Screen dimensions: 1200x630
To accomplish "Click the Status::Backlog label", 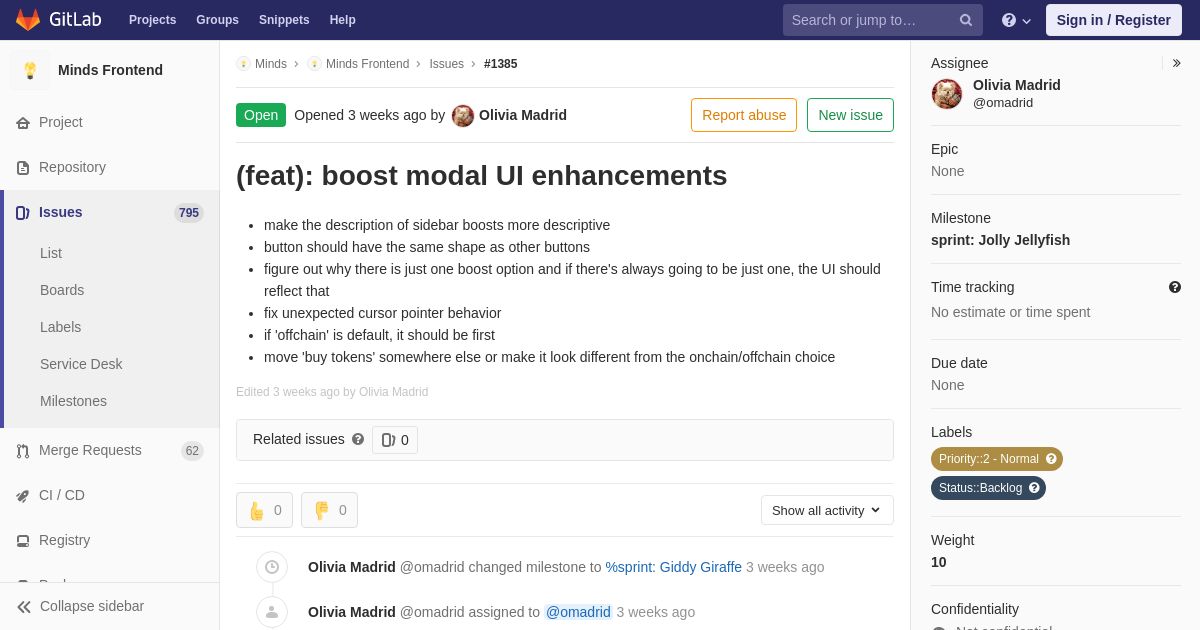I will [980, 488].
